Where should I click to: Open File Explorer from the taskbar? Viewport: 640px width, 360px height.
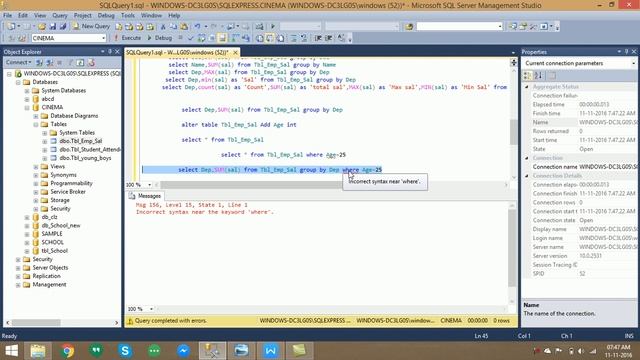(38, 351)
